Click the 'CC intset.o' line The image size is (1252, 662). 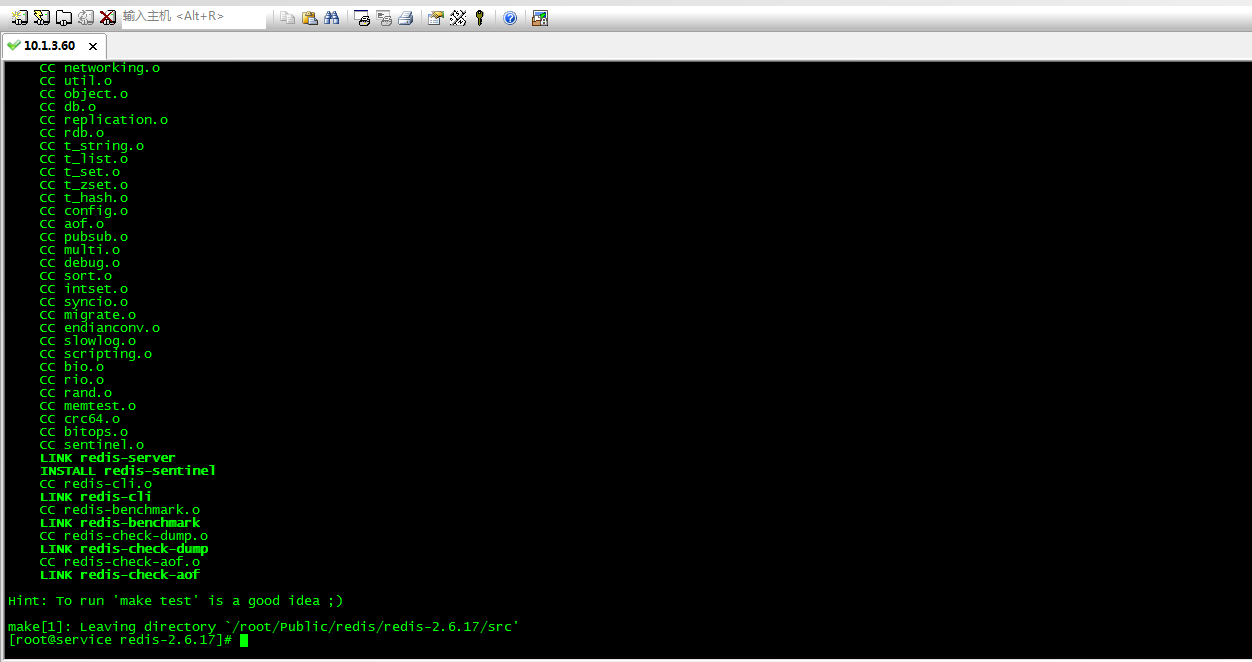click(x=84, y=289)
